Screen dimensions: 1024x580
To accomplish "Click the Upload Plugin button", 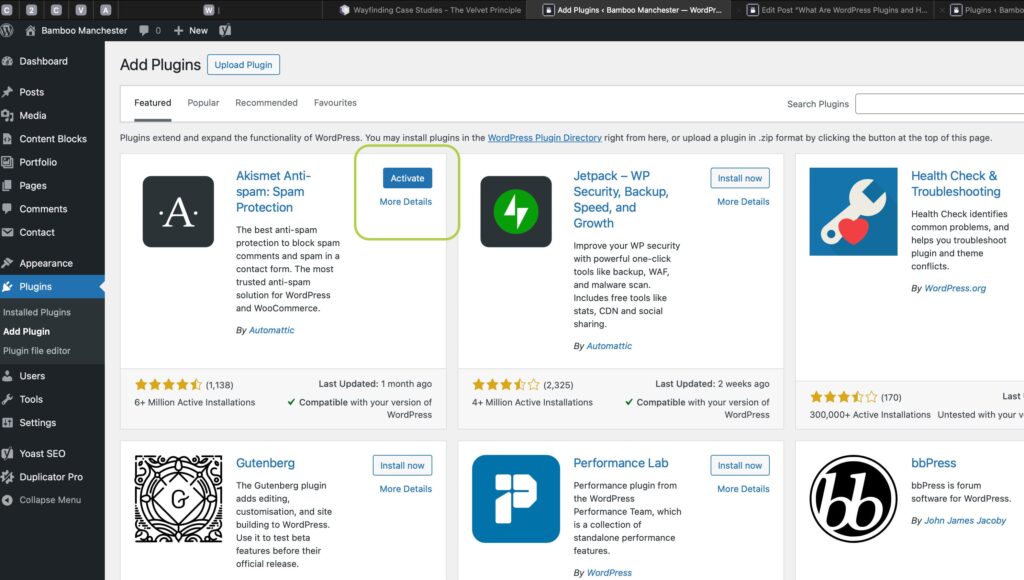I will tap(244, 65).
